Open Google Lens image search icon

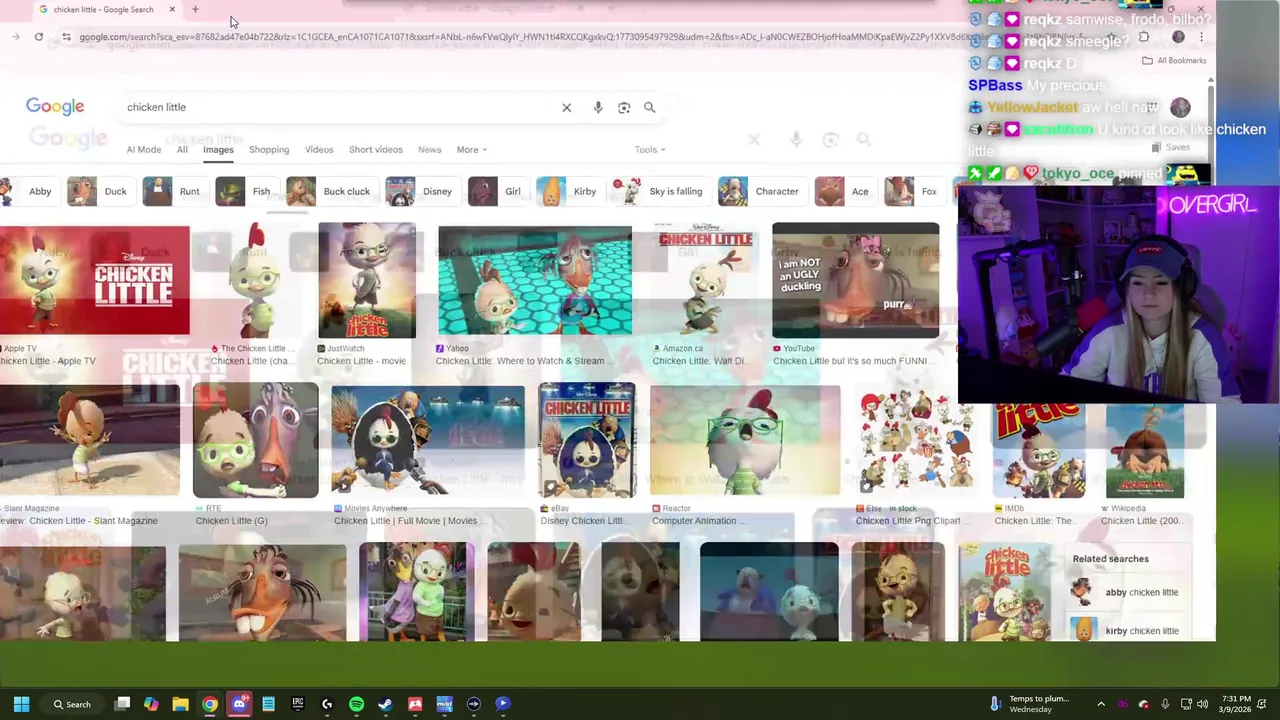click(624, 107)
